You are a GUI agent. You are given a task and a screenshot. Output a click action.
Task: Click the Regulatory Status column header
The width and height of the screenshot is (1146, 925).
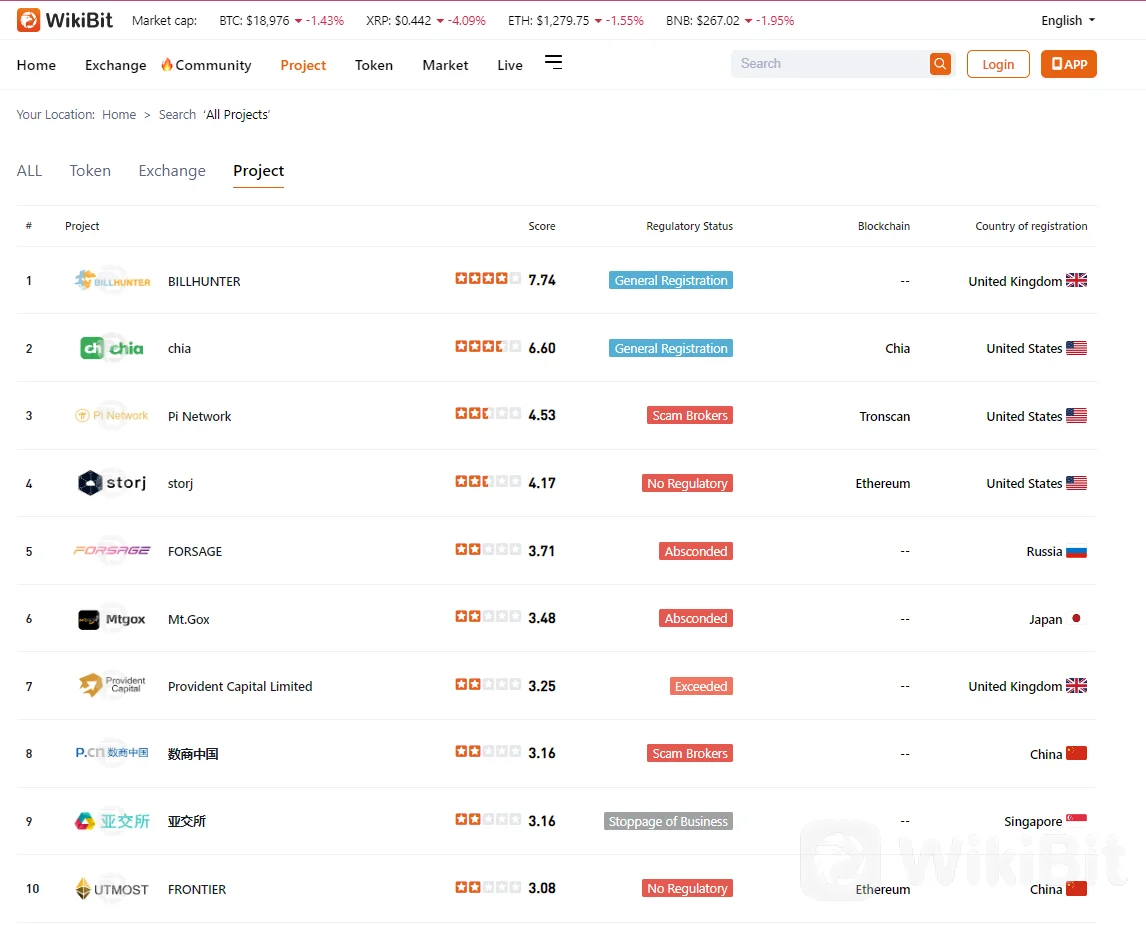[x=689, y=227]
